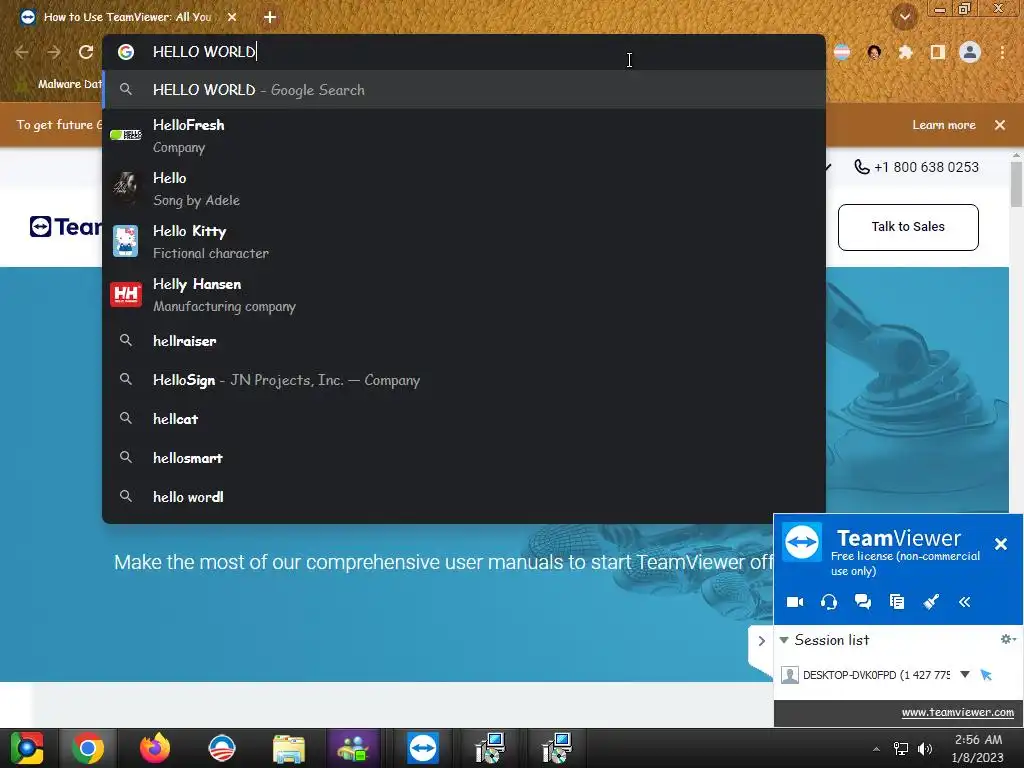Choose the HelloFresh Company suggestion
This screenshot has width=1024, height=768.
464,135
